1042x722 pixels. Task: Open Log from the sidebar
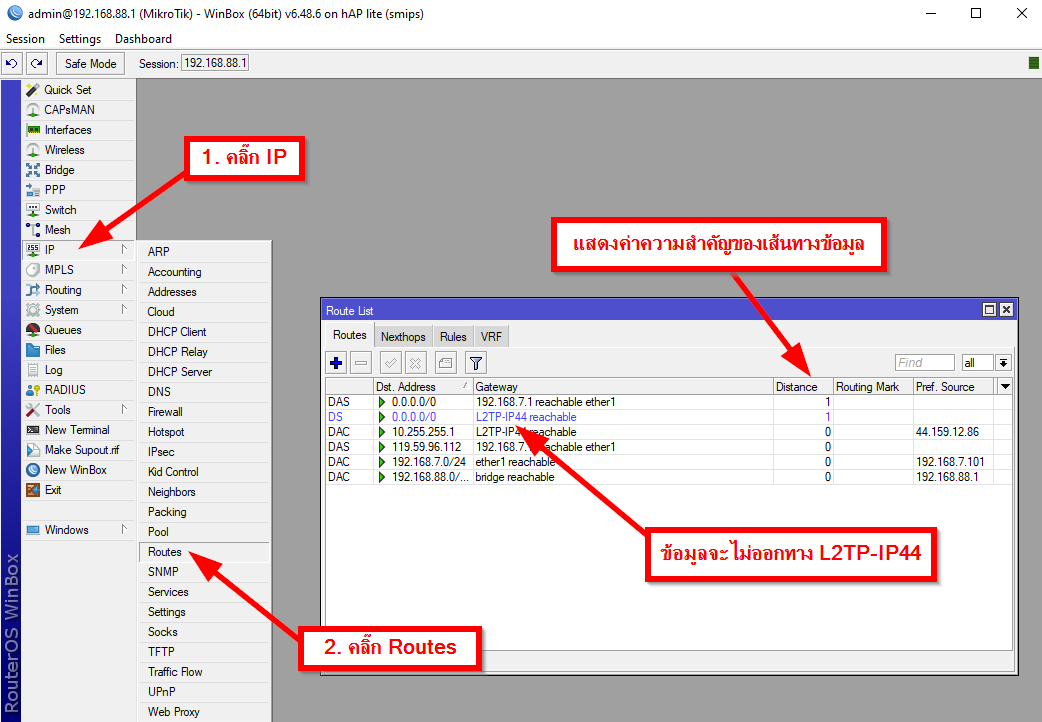point(78,370)
